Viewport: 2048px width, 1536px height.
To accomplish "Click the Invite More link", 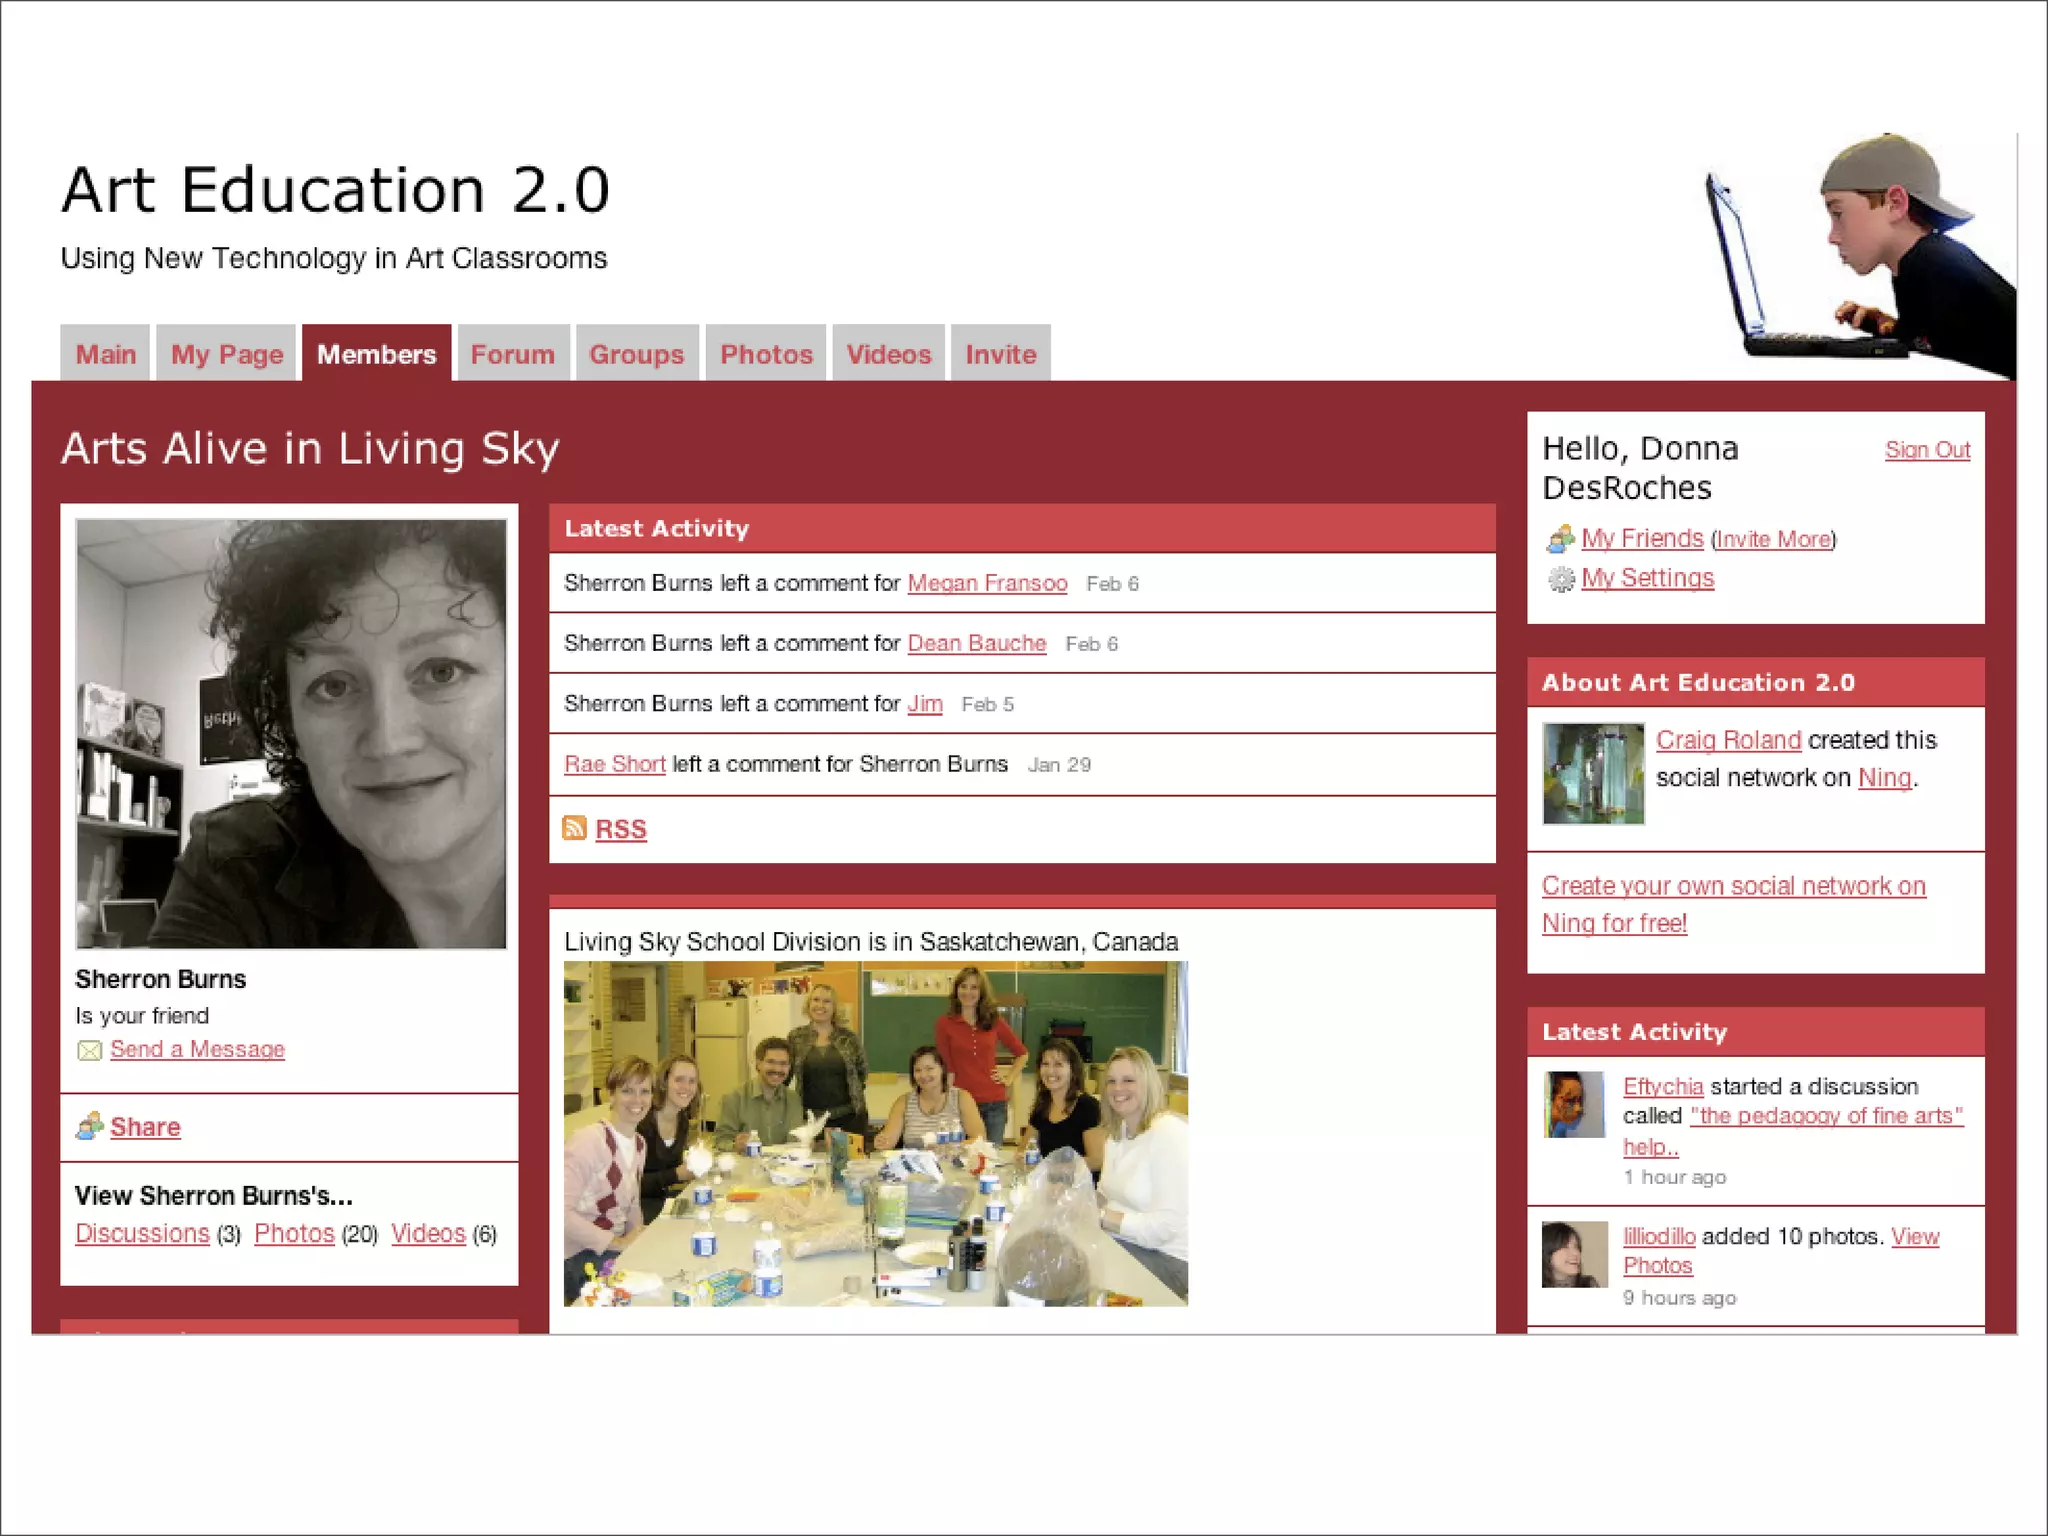I will pos(1773,539).
